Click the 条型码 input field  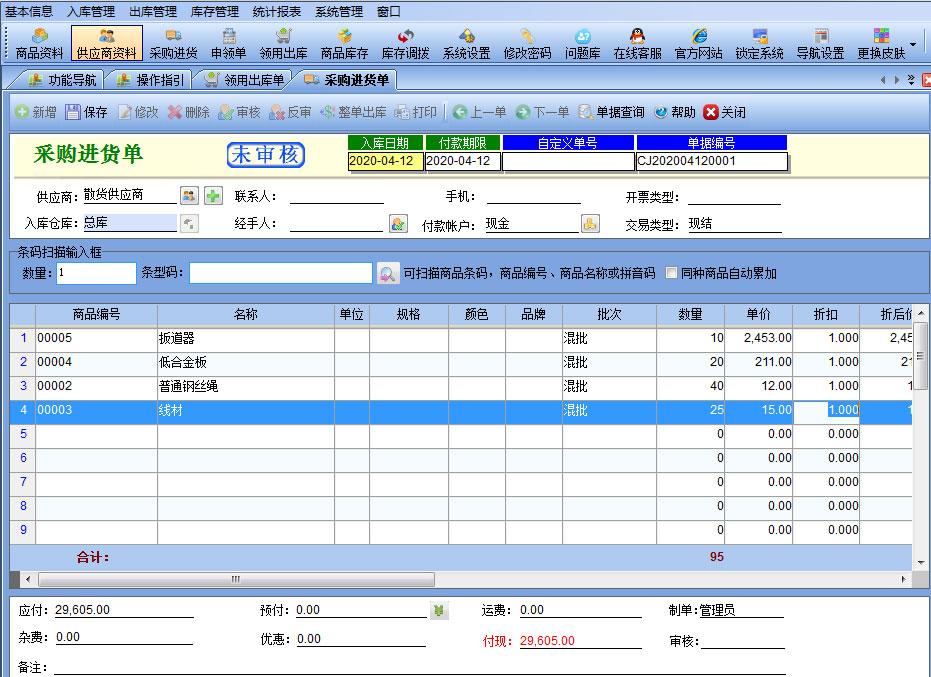(x=280, y=273)
